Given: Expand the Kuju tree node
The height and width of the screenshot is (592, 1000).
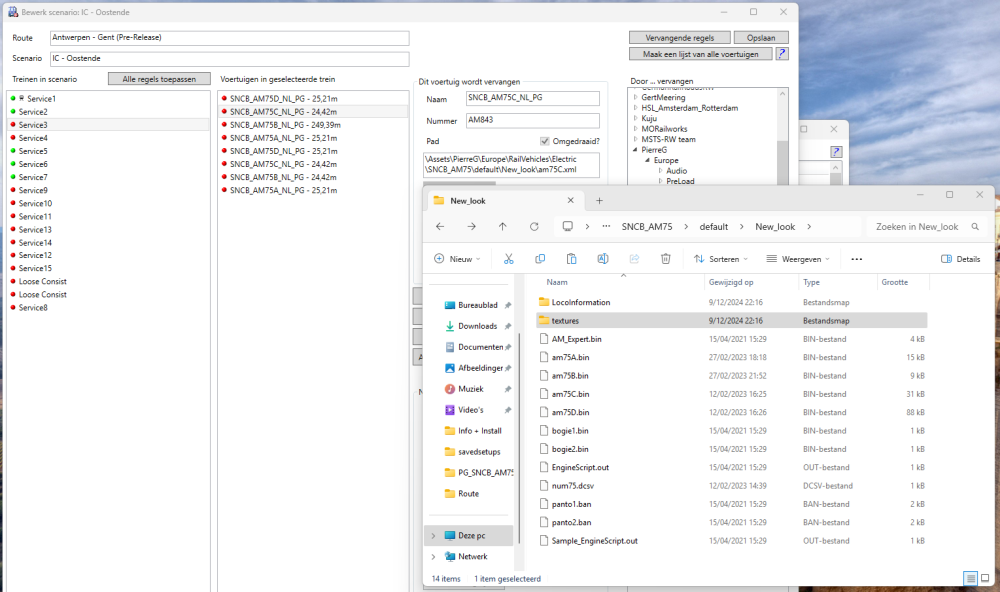Looking at the screenshot, I should [x=635, y=118].
